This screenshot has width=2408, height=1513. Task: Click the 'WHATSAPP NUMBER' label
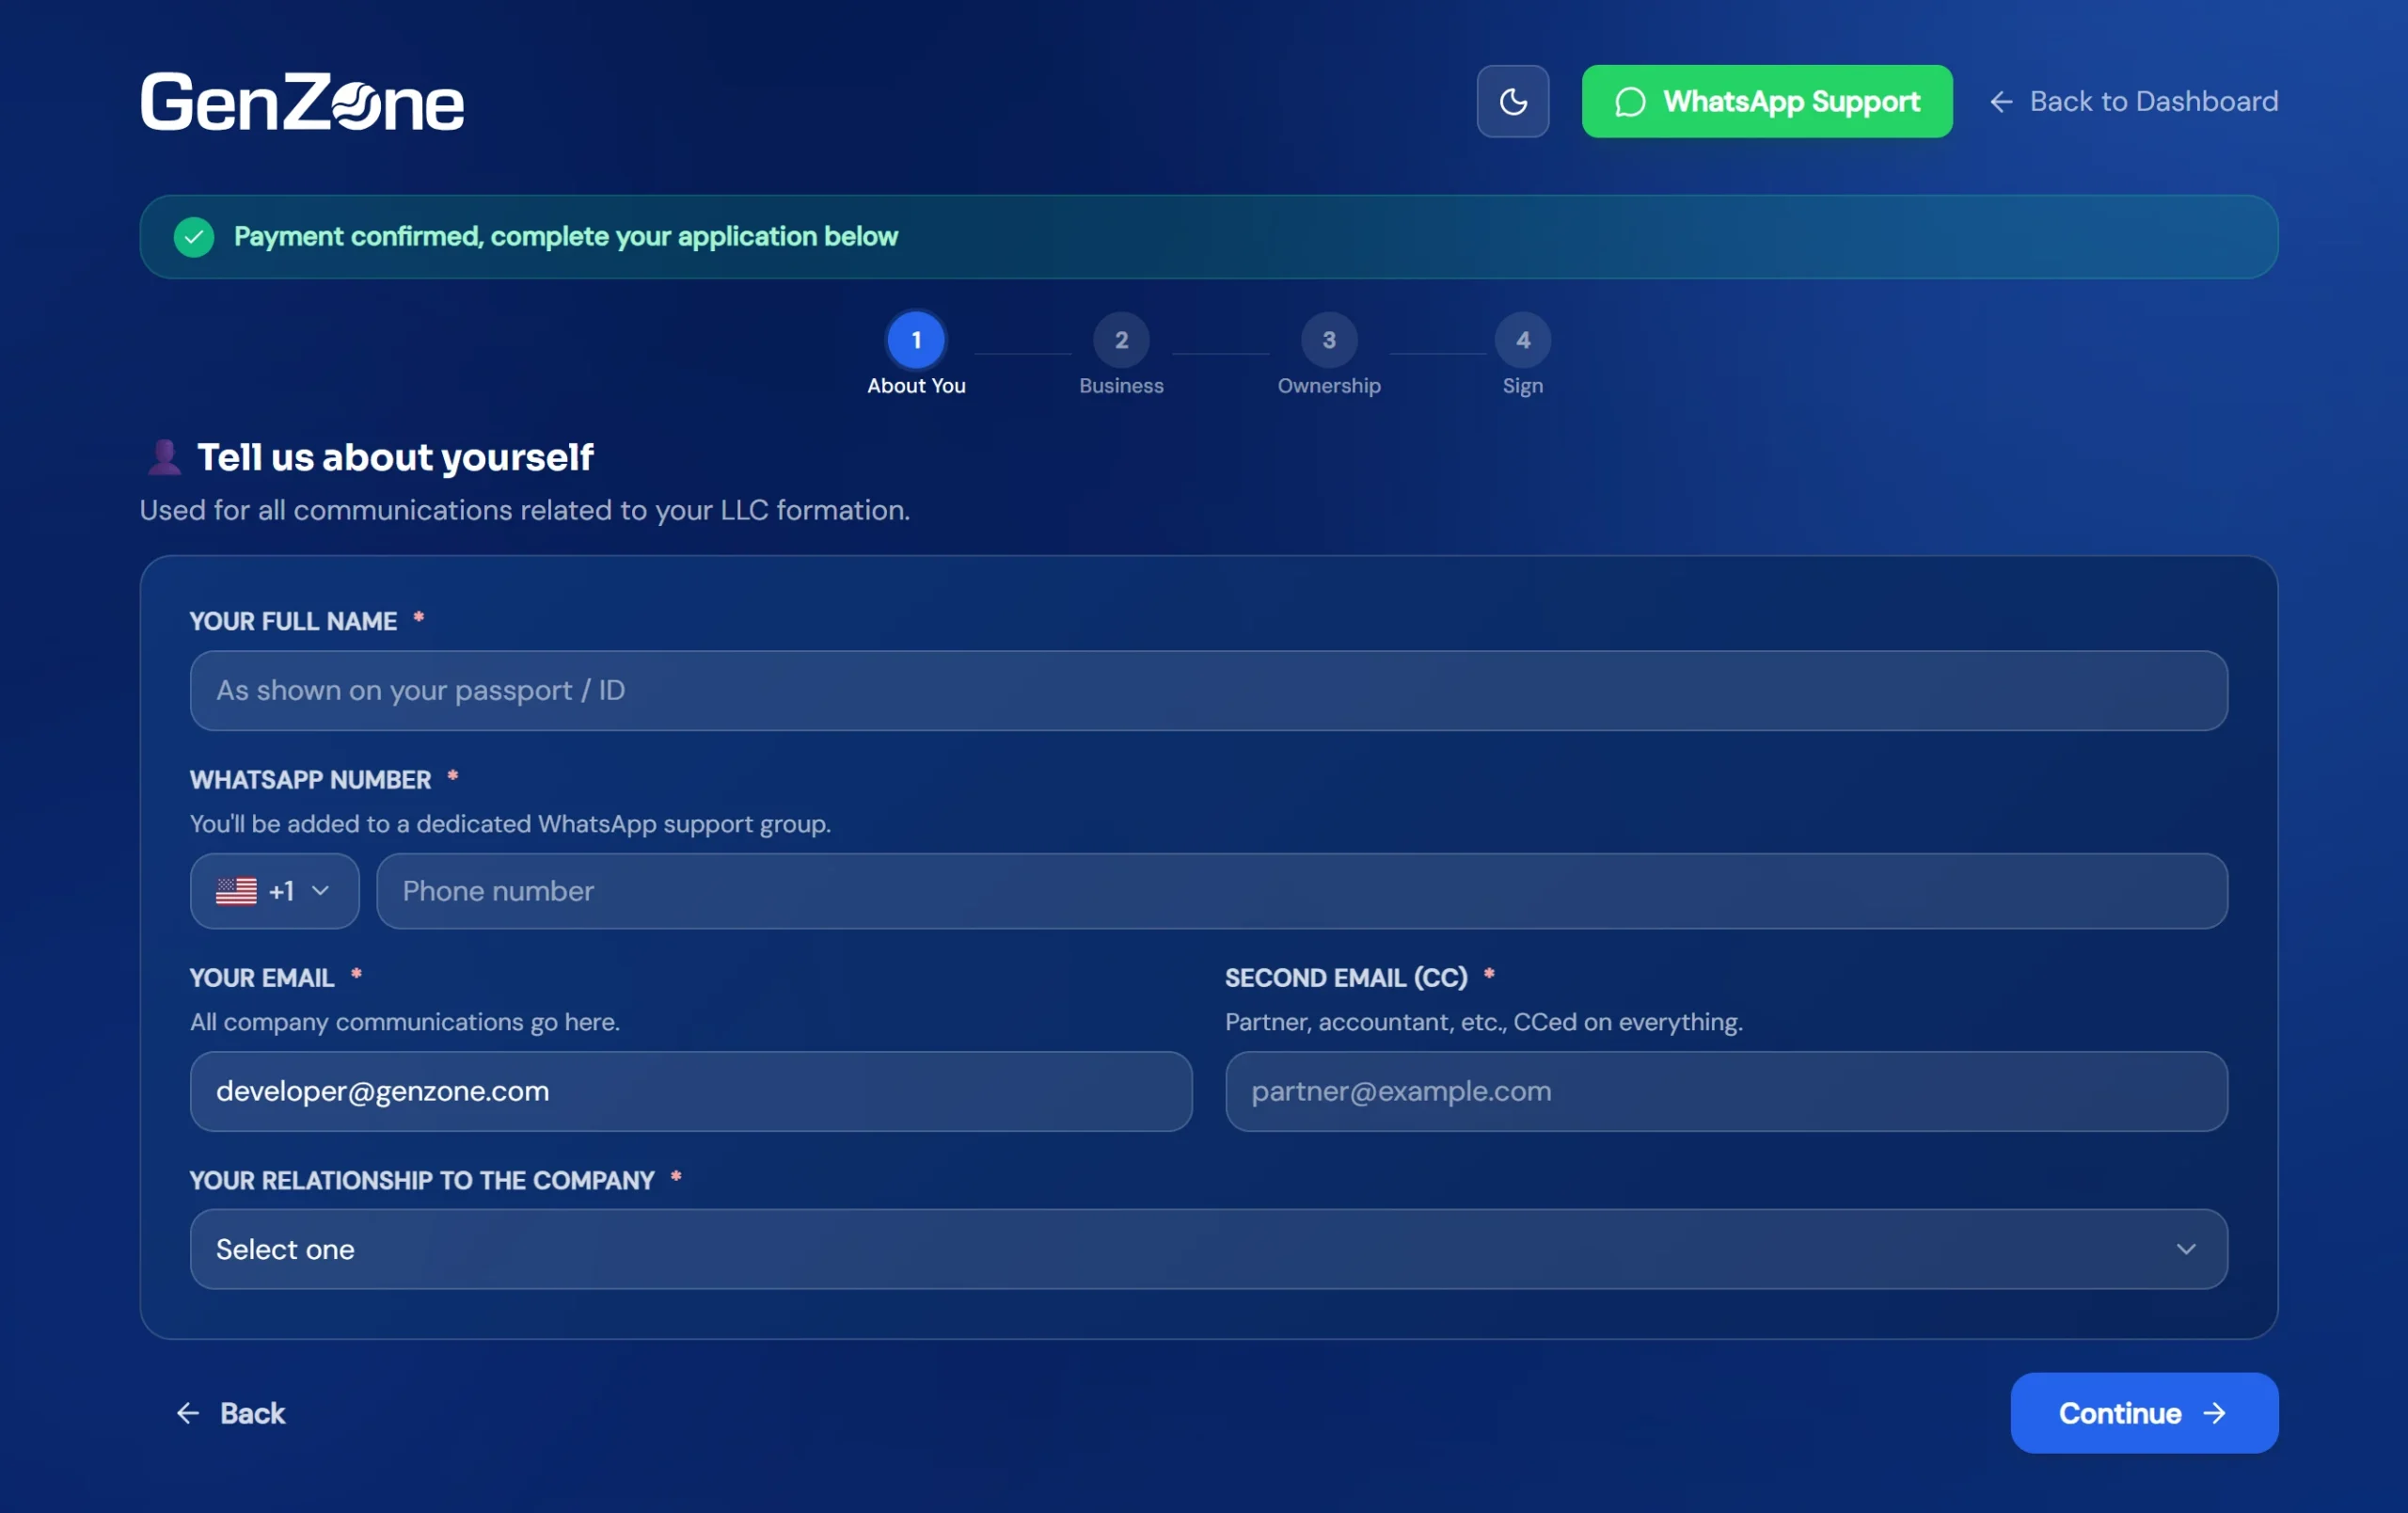[x=310, y=780]
